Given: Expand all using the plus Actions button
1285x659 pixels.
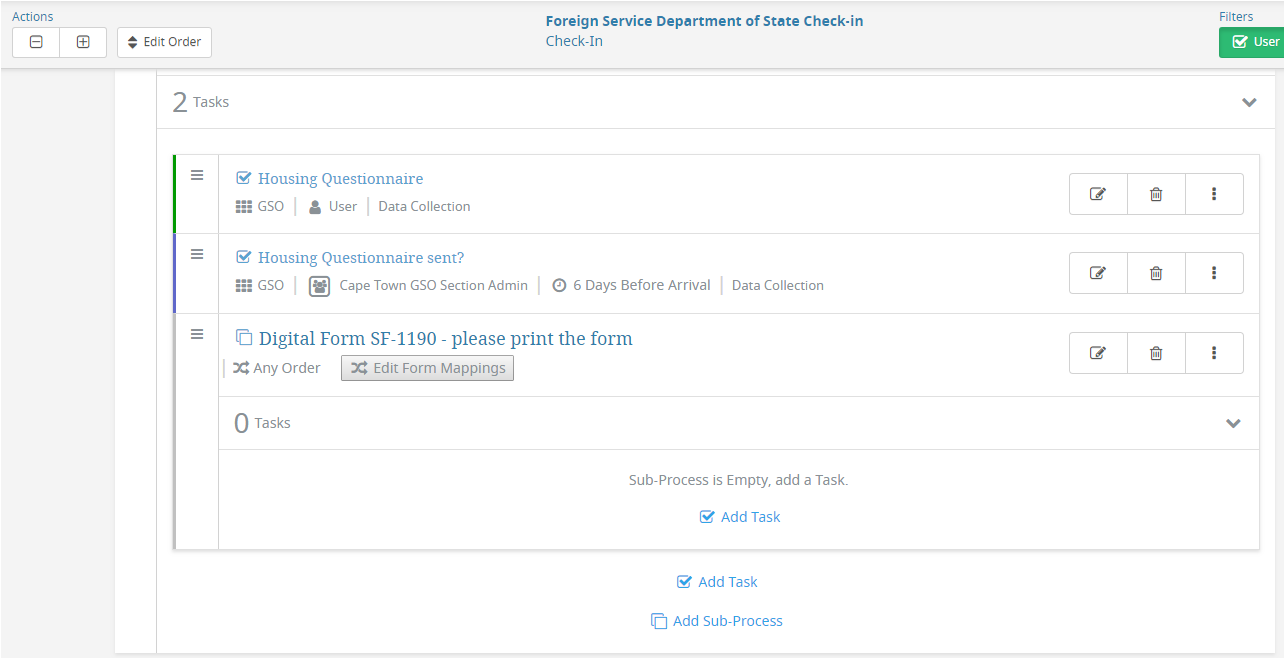Looking at the screenshot, I should (83, 42).
